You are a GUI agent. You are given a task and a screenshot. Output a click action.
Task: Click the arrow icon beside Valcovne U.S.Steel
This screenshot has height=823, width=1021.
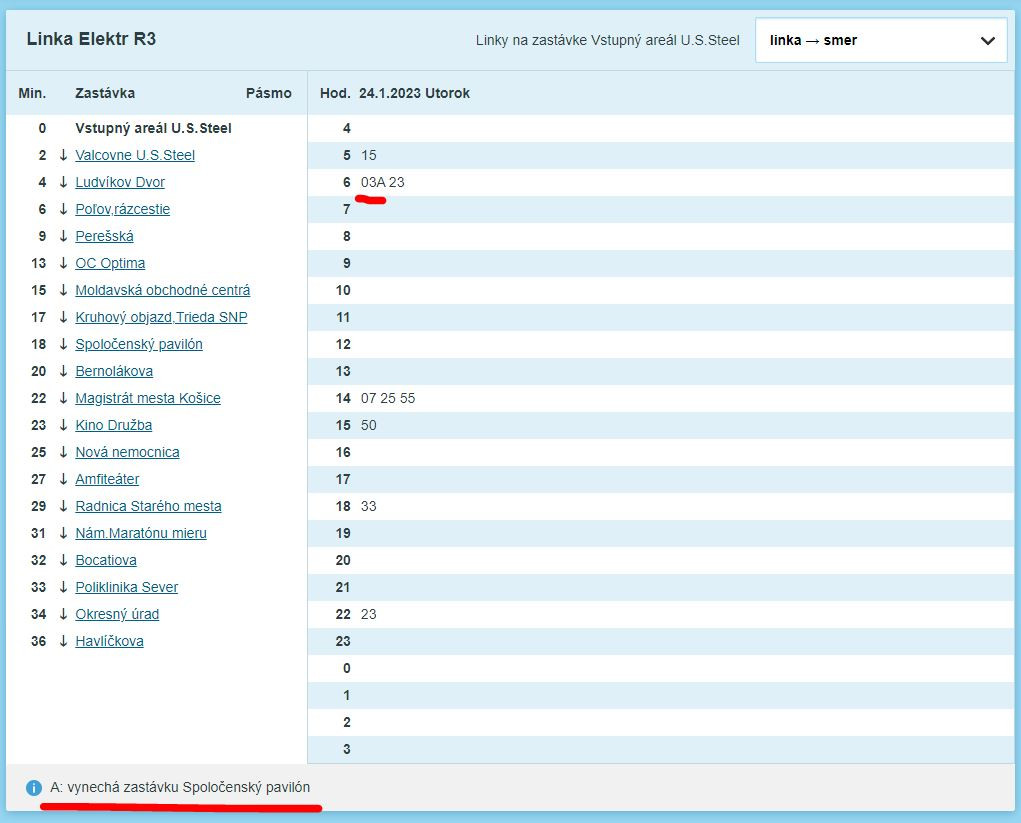click(x=63, y=155)
